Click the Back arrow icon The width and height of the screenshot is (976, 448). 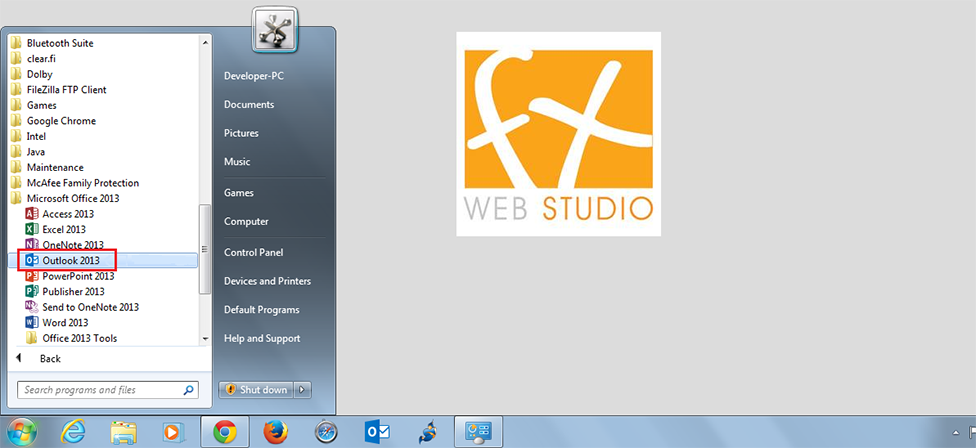(x=19, y=358)
